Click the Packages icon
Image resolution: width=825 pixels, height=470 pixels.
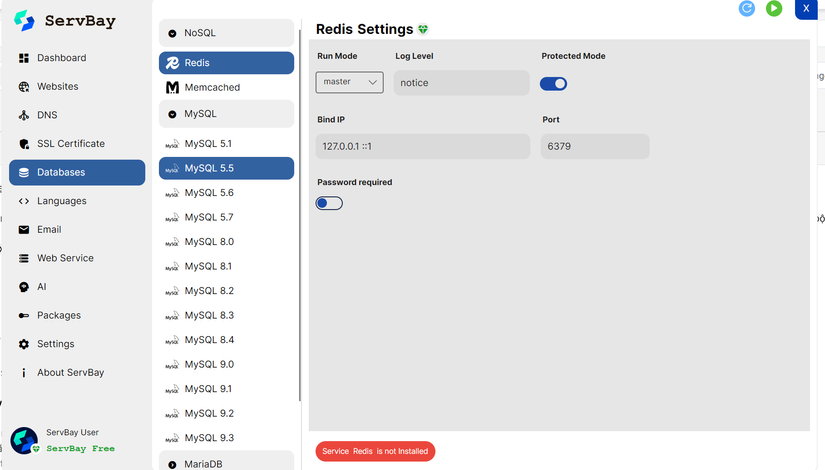pyautogui.click(x=24, y=315)
